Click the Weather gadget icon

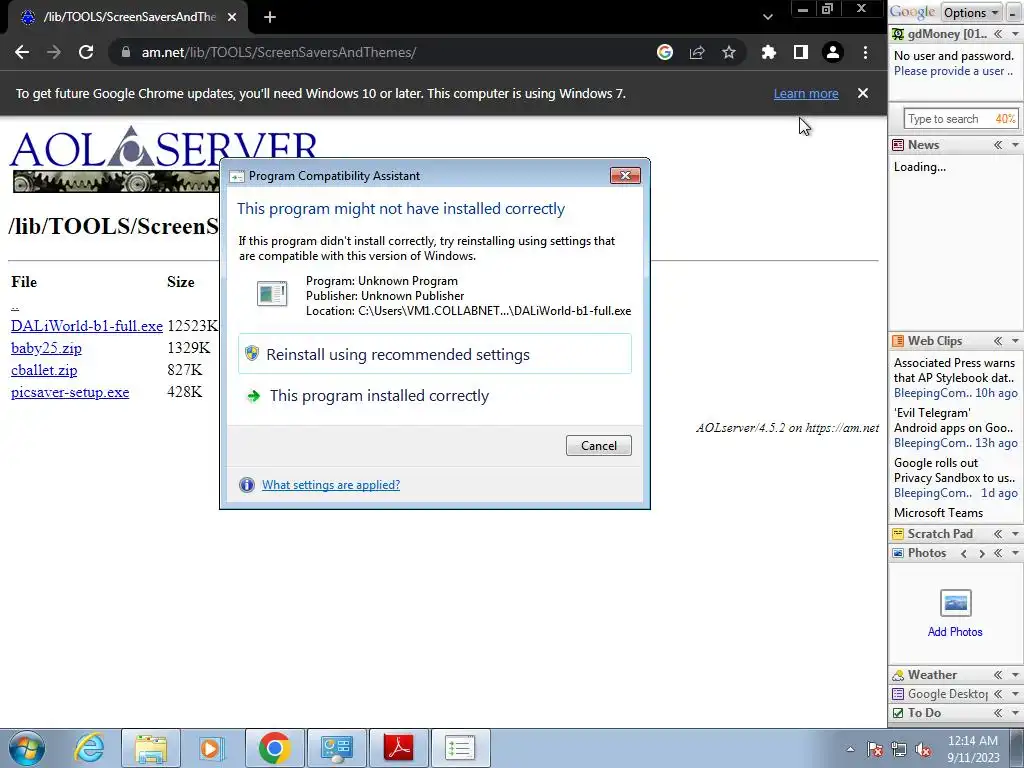tap(899, 675)
